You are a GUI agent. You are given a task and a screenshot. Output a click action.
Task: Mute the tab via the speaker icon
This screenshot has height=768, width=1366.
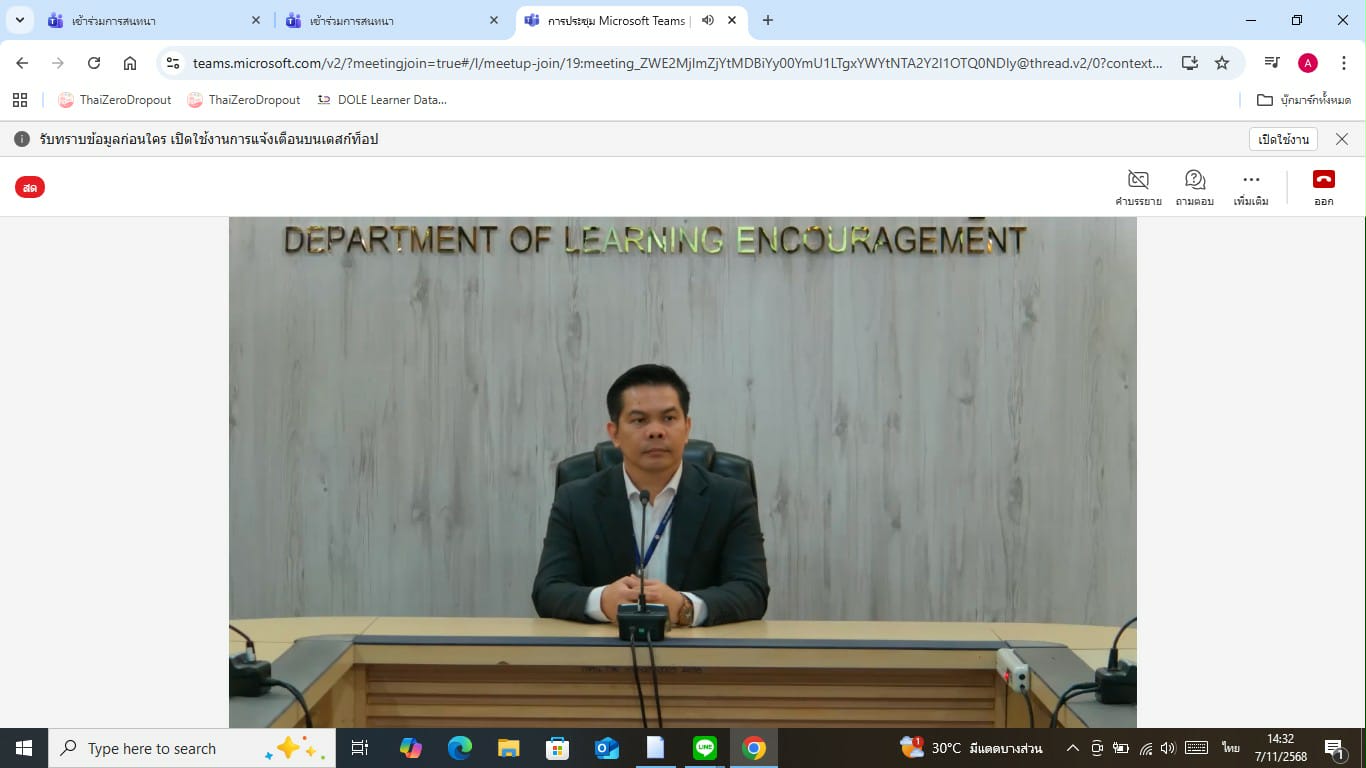click(x=708, y=20)
